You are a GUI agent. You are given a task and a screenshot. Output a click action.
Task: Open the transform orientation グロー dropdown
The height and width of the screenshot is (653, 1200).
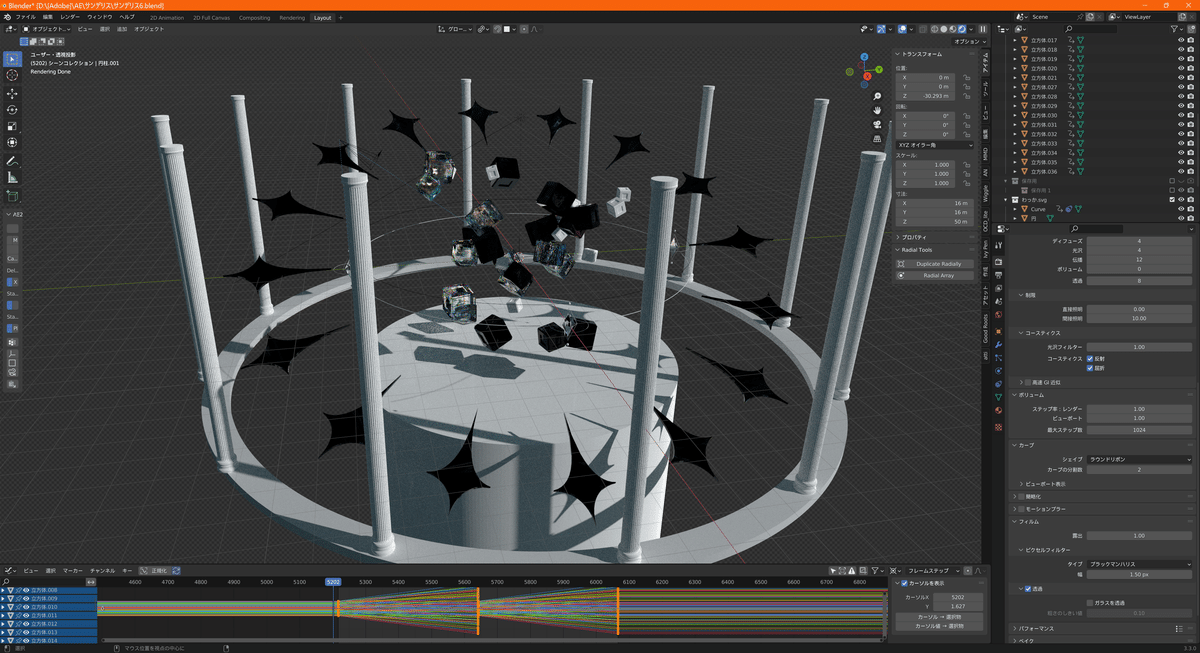(455, 29)
